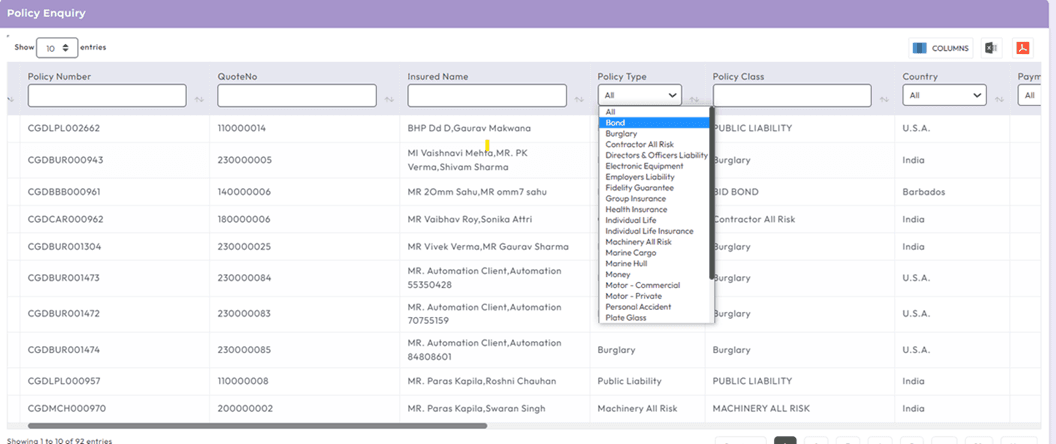Export table using the PDF icon

click(x=1022, y=48)
